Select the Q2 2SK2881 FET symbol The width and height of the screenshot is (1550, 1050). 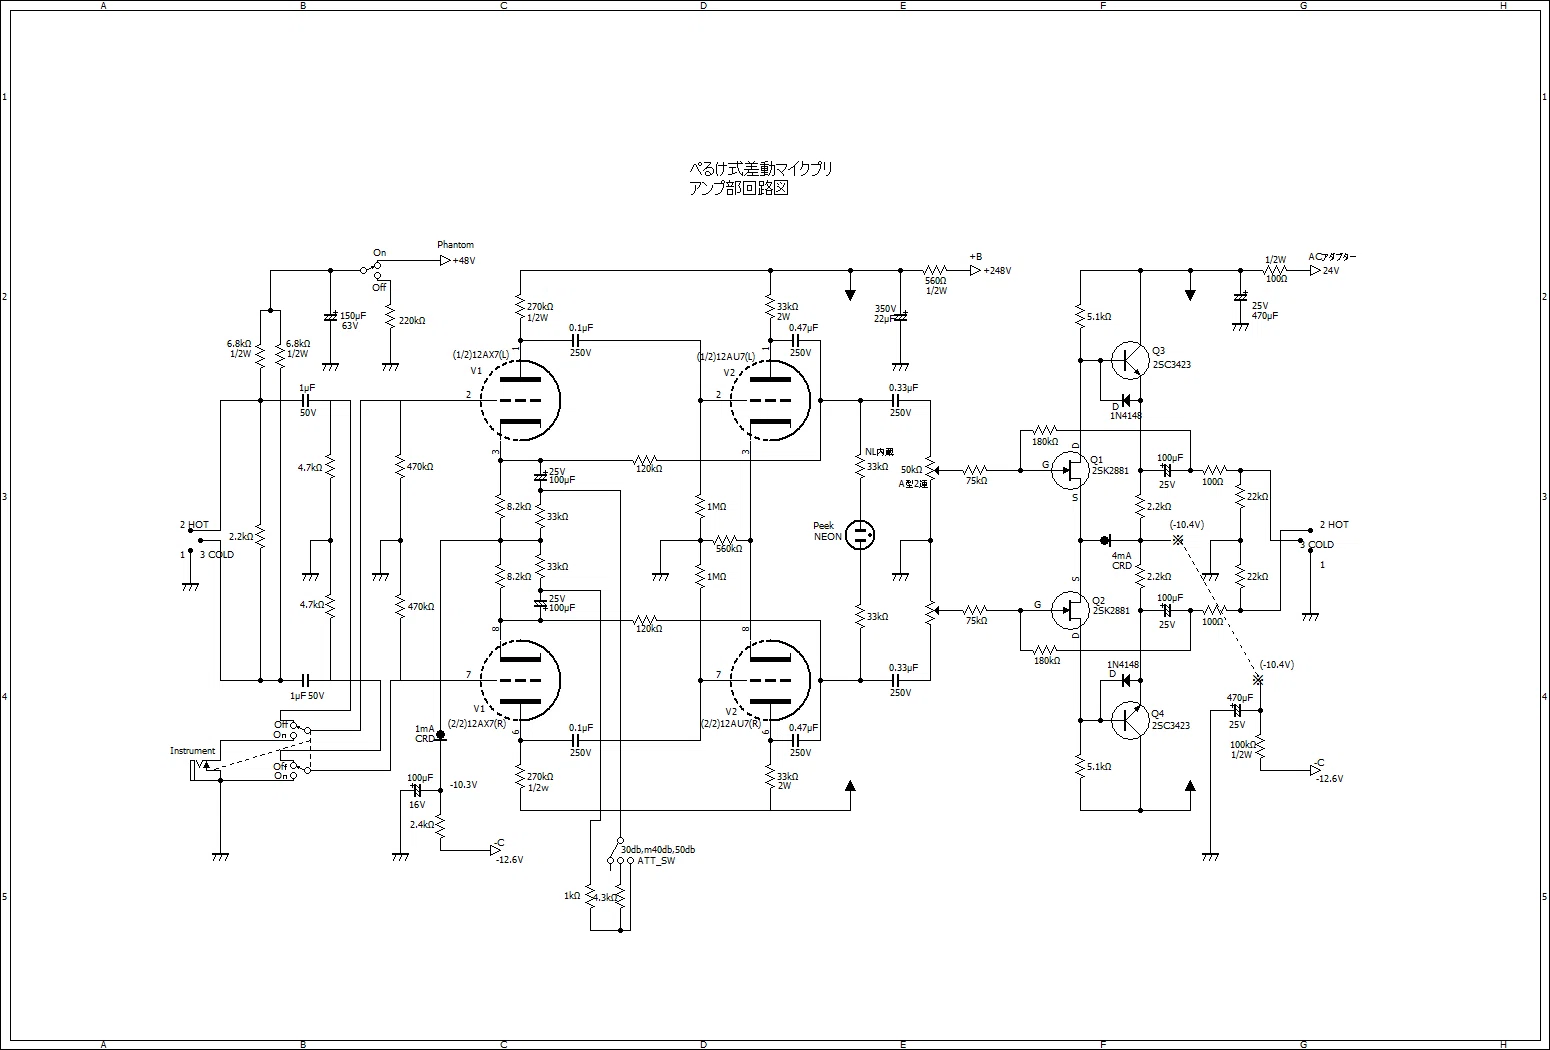pos(1071,609)
